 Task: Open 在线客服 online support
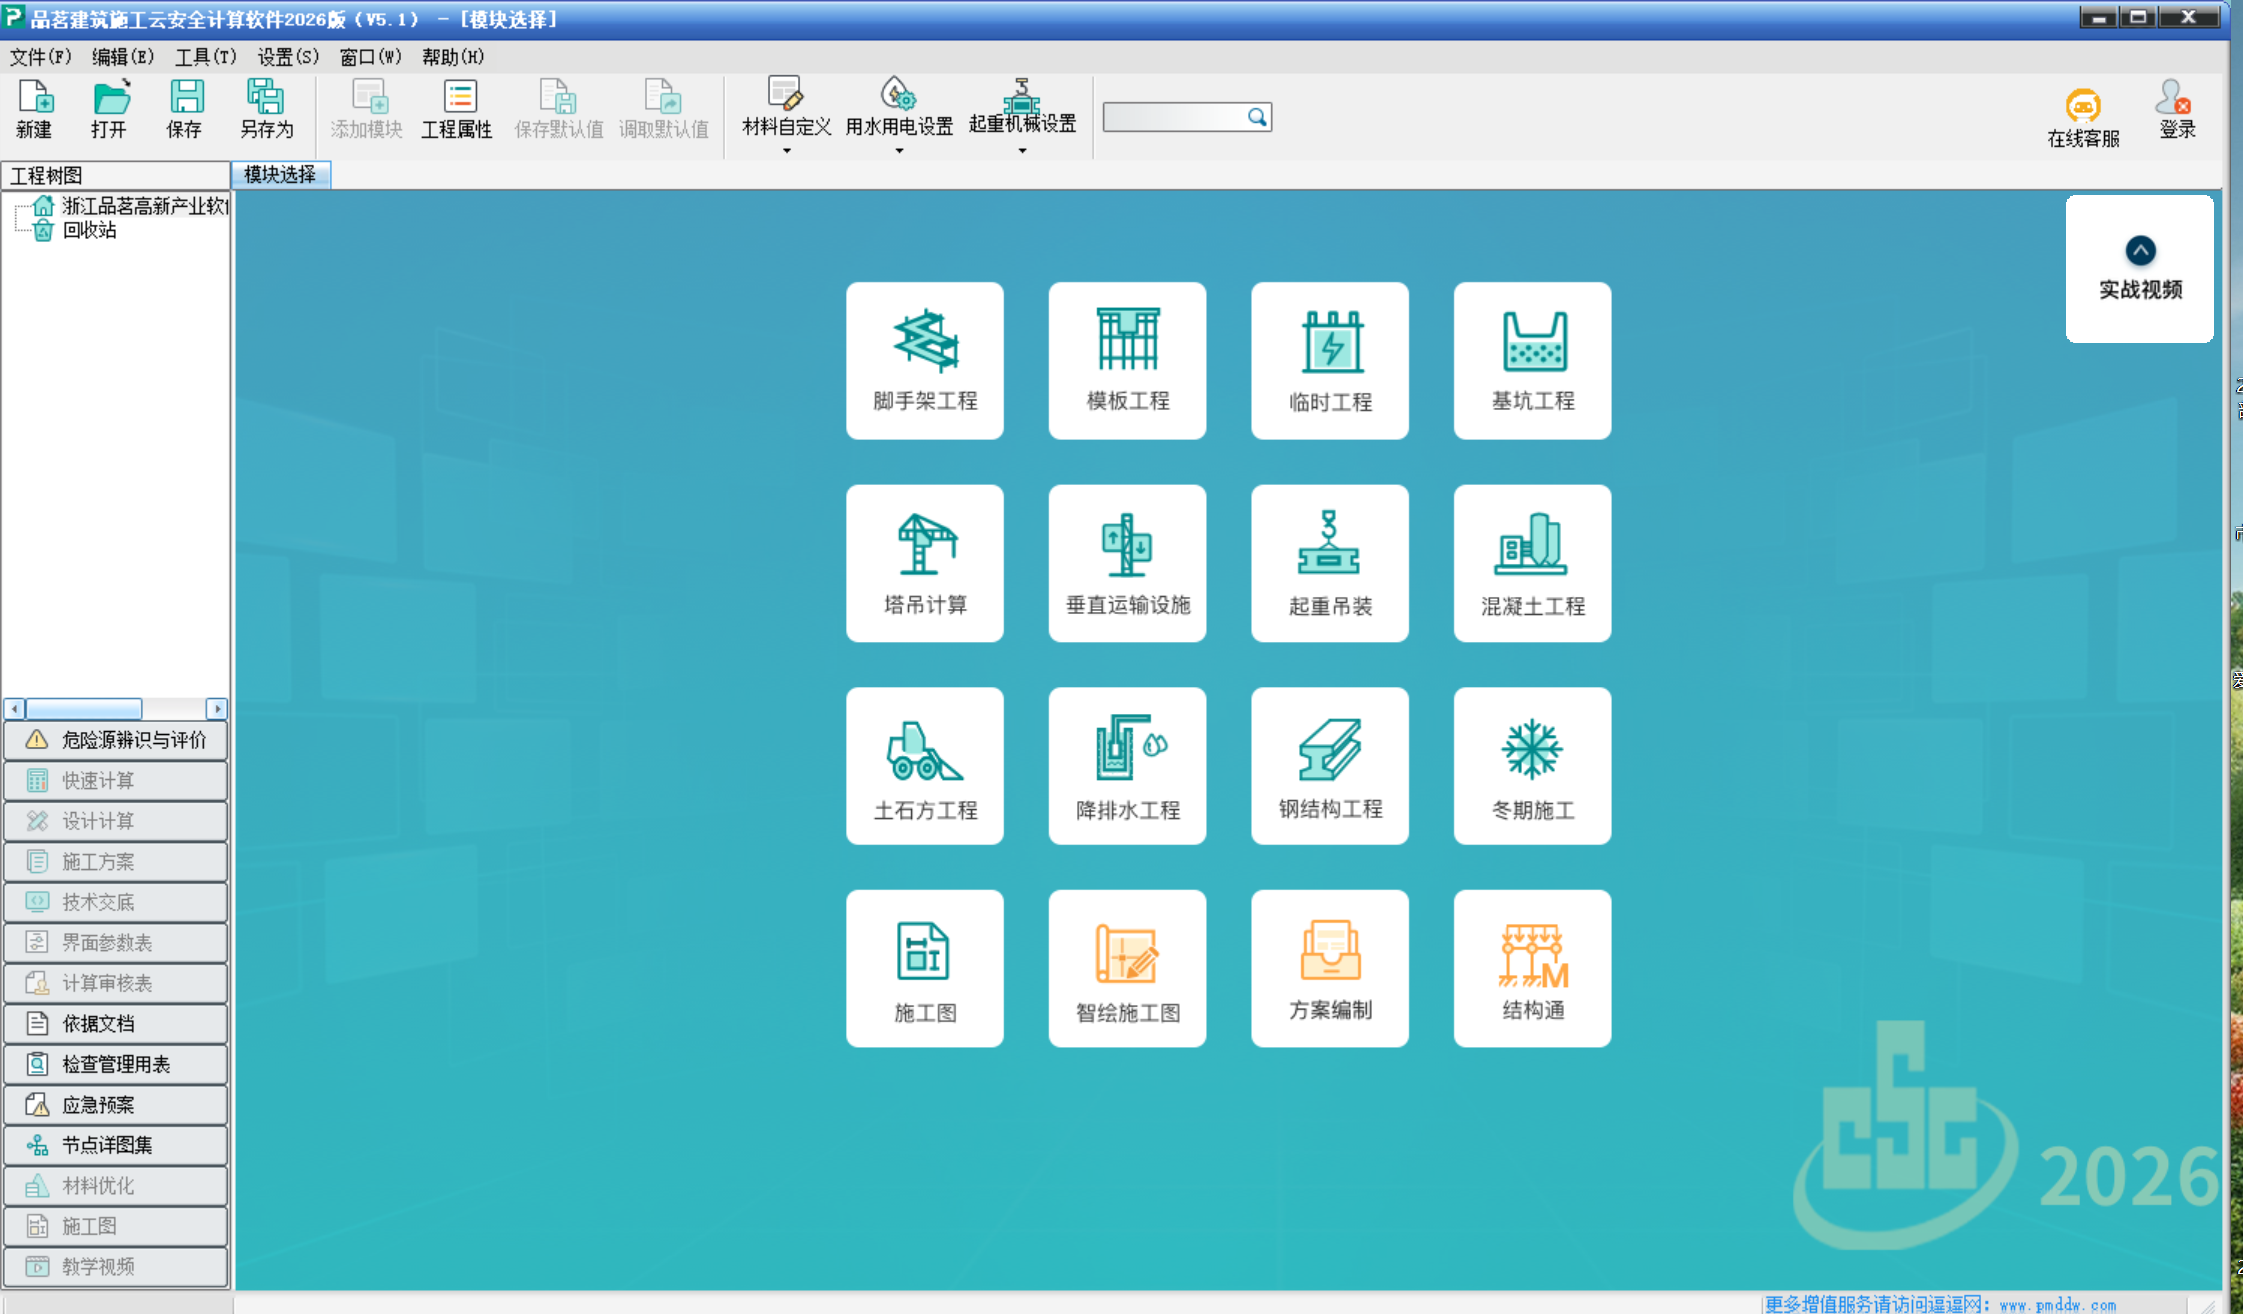[x=2082, y=117]
